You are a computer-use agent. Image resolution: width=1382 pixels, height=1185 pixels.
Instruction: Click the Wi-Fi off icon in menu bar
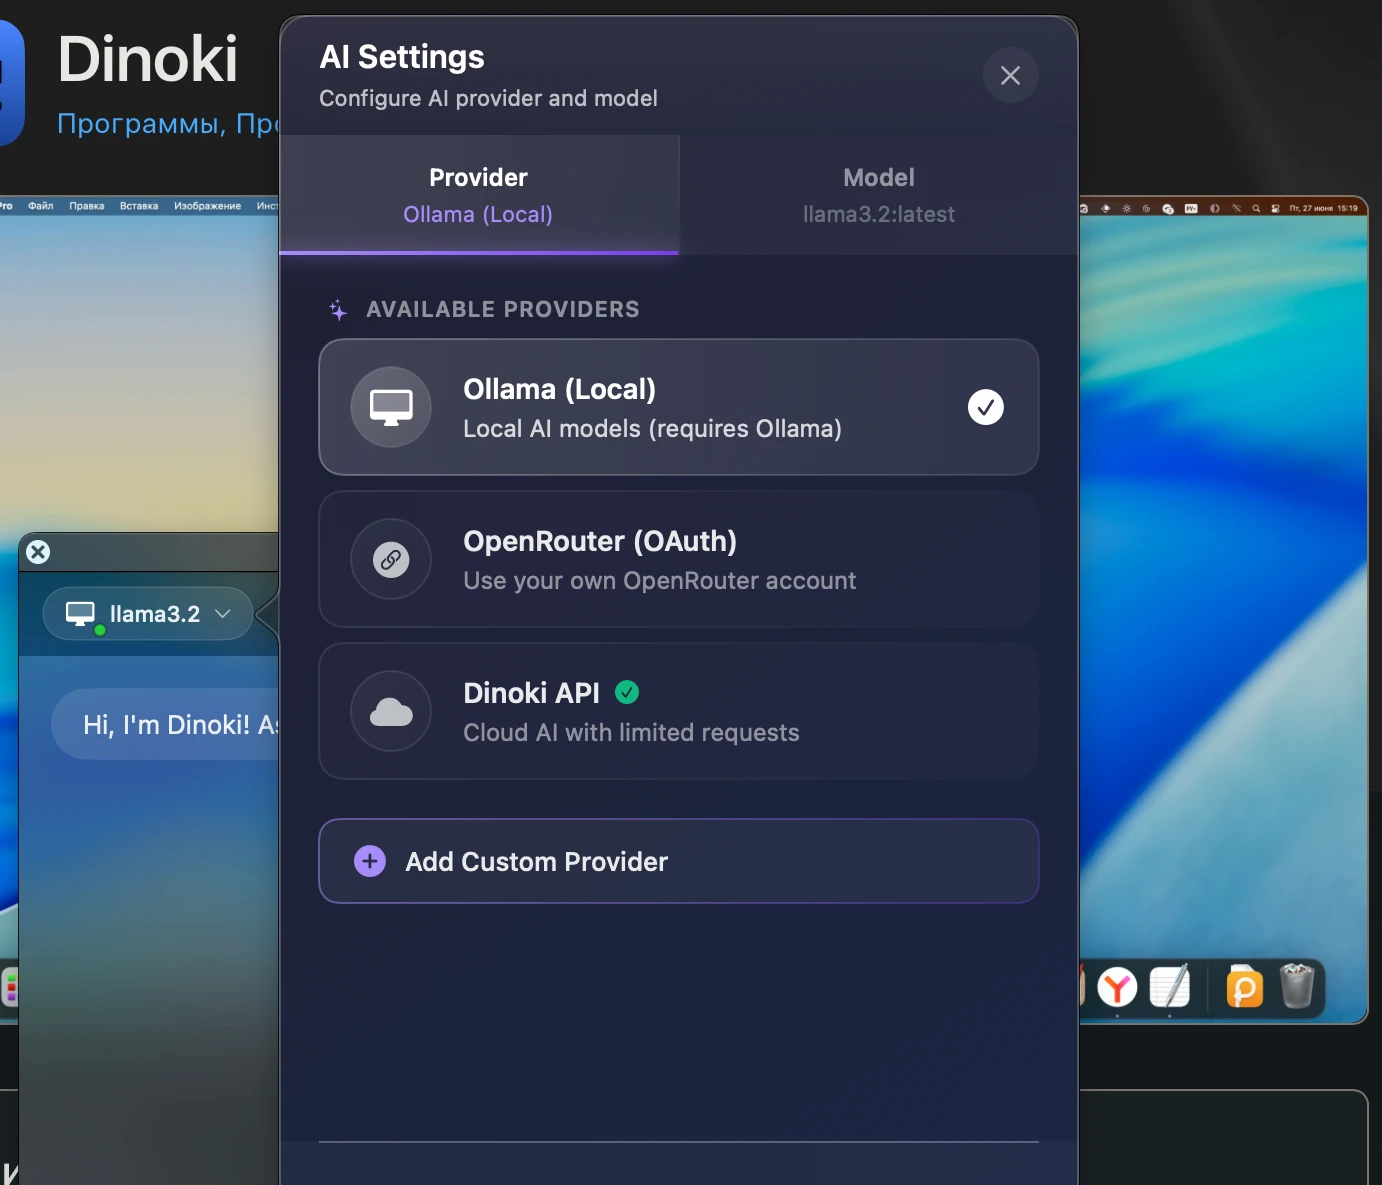[x=1236, y=209]
